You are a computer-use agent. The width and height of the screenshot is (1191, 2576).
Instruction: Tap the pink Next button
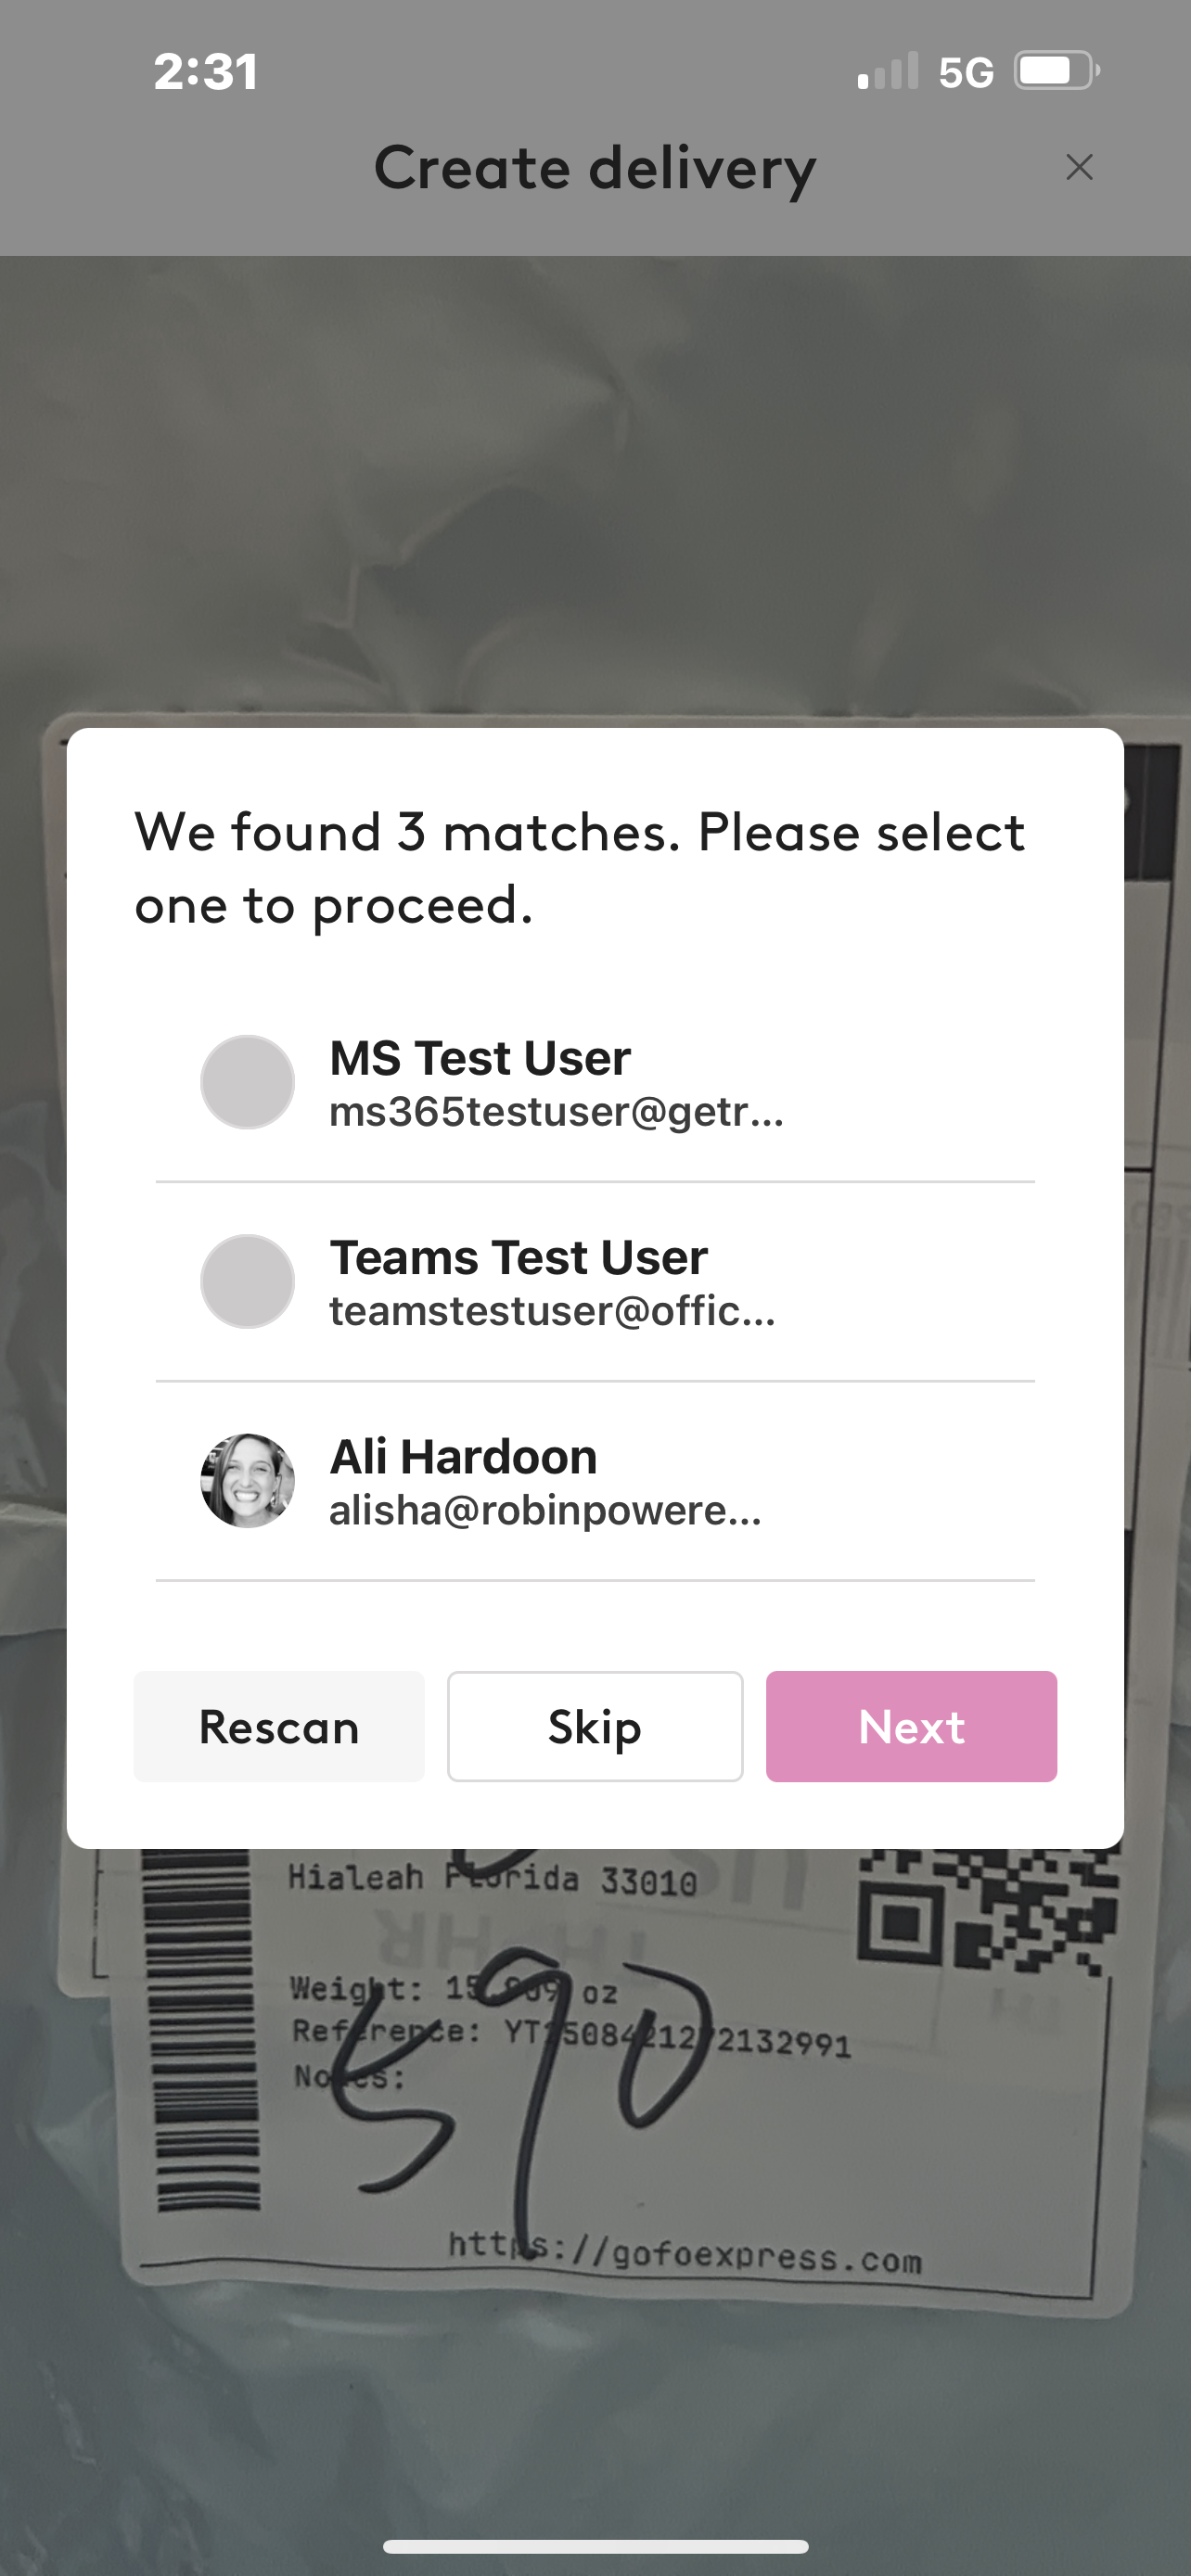click(911, 1727)
